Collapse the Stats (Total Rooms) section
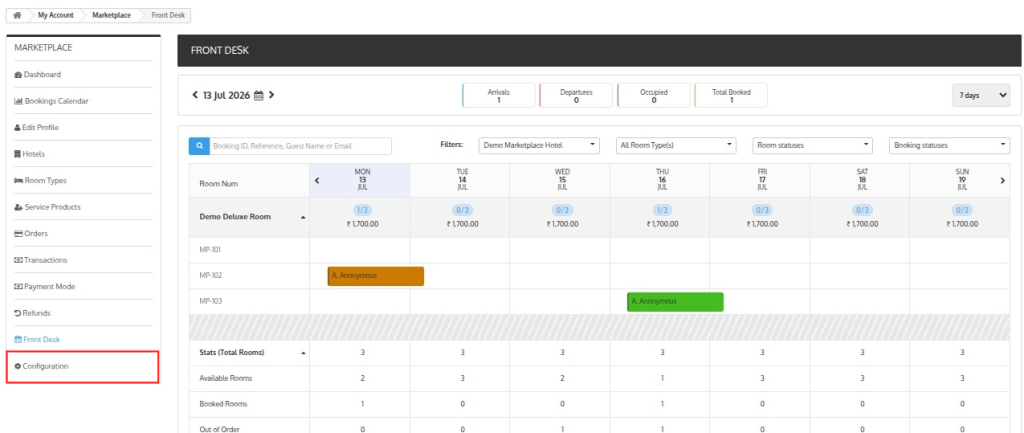 (303, 353)
